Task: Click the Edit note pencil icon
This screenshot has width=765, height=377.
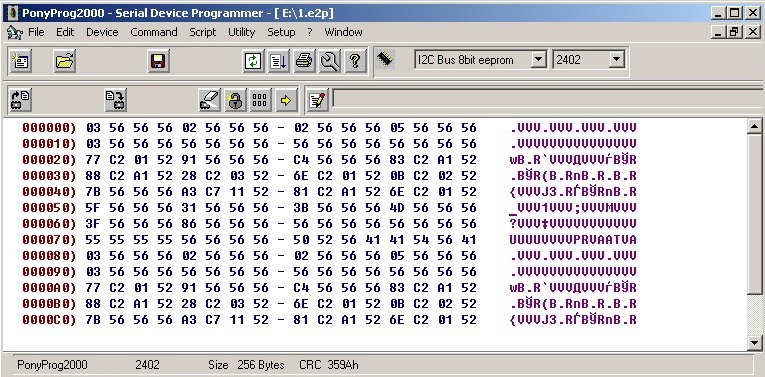Action: [317, 100]
